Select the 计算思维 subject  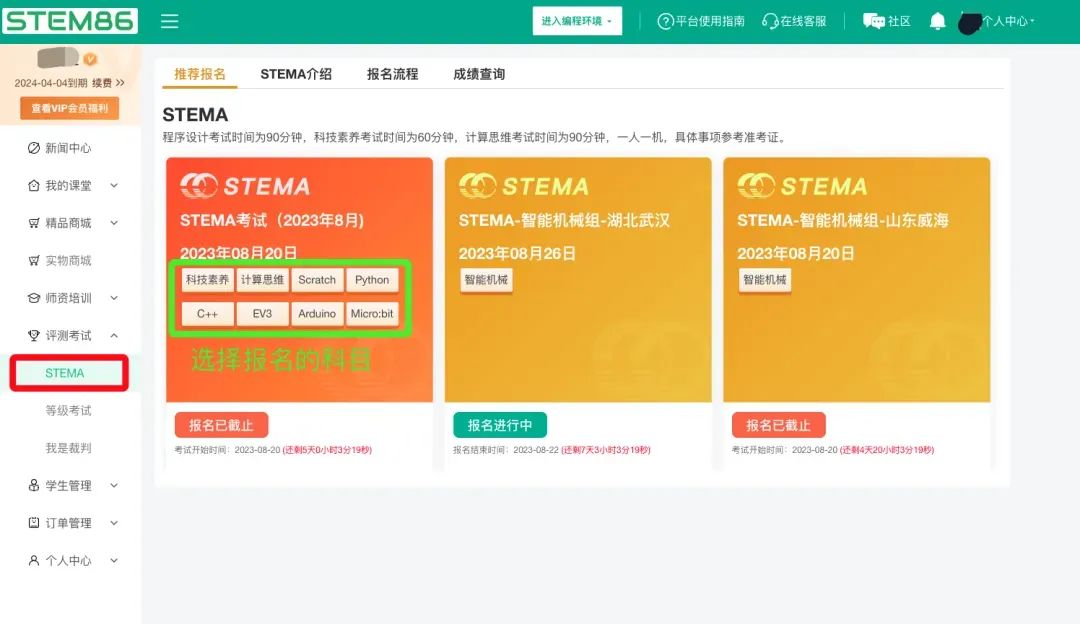tap(262, 280)
